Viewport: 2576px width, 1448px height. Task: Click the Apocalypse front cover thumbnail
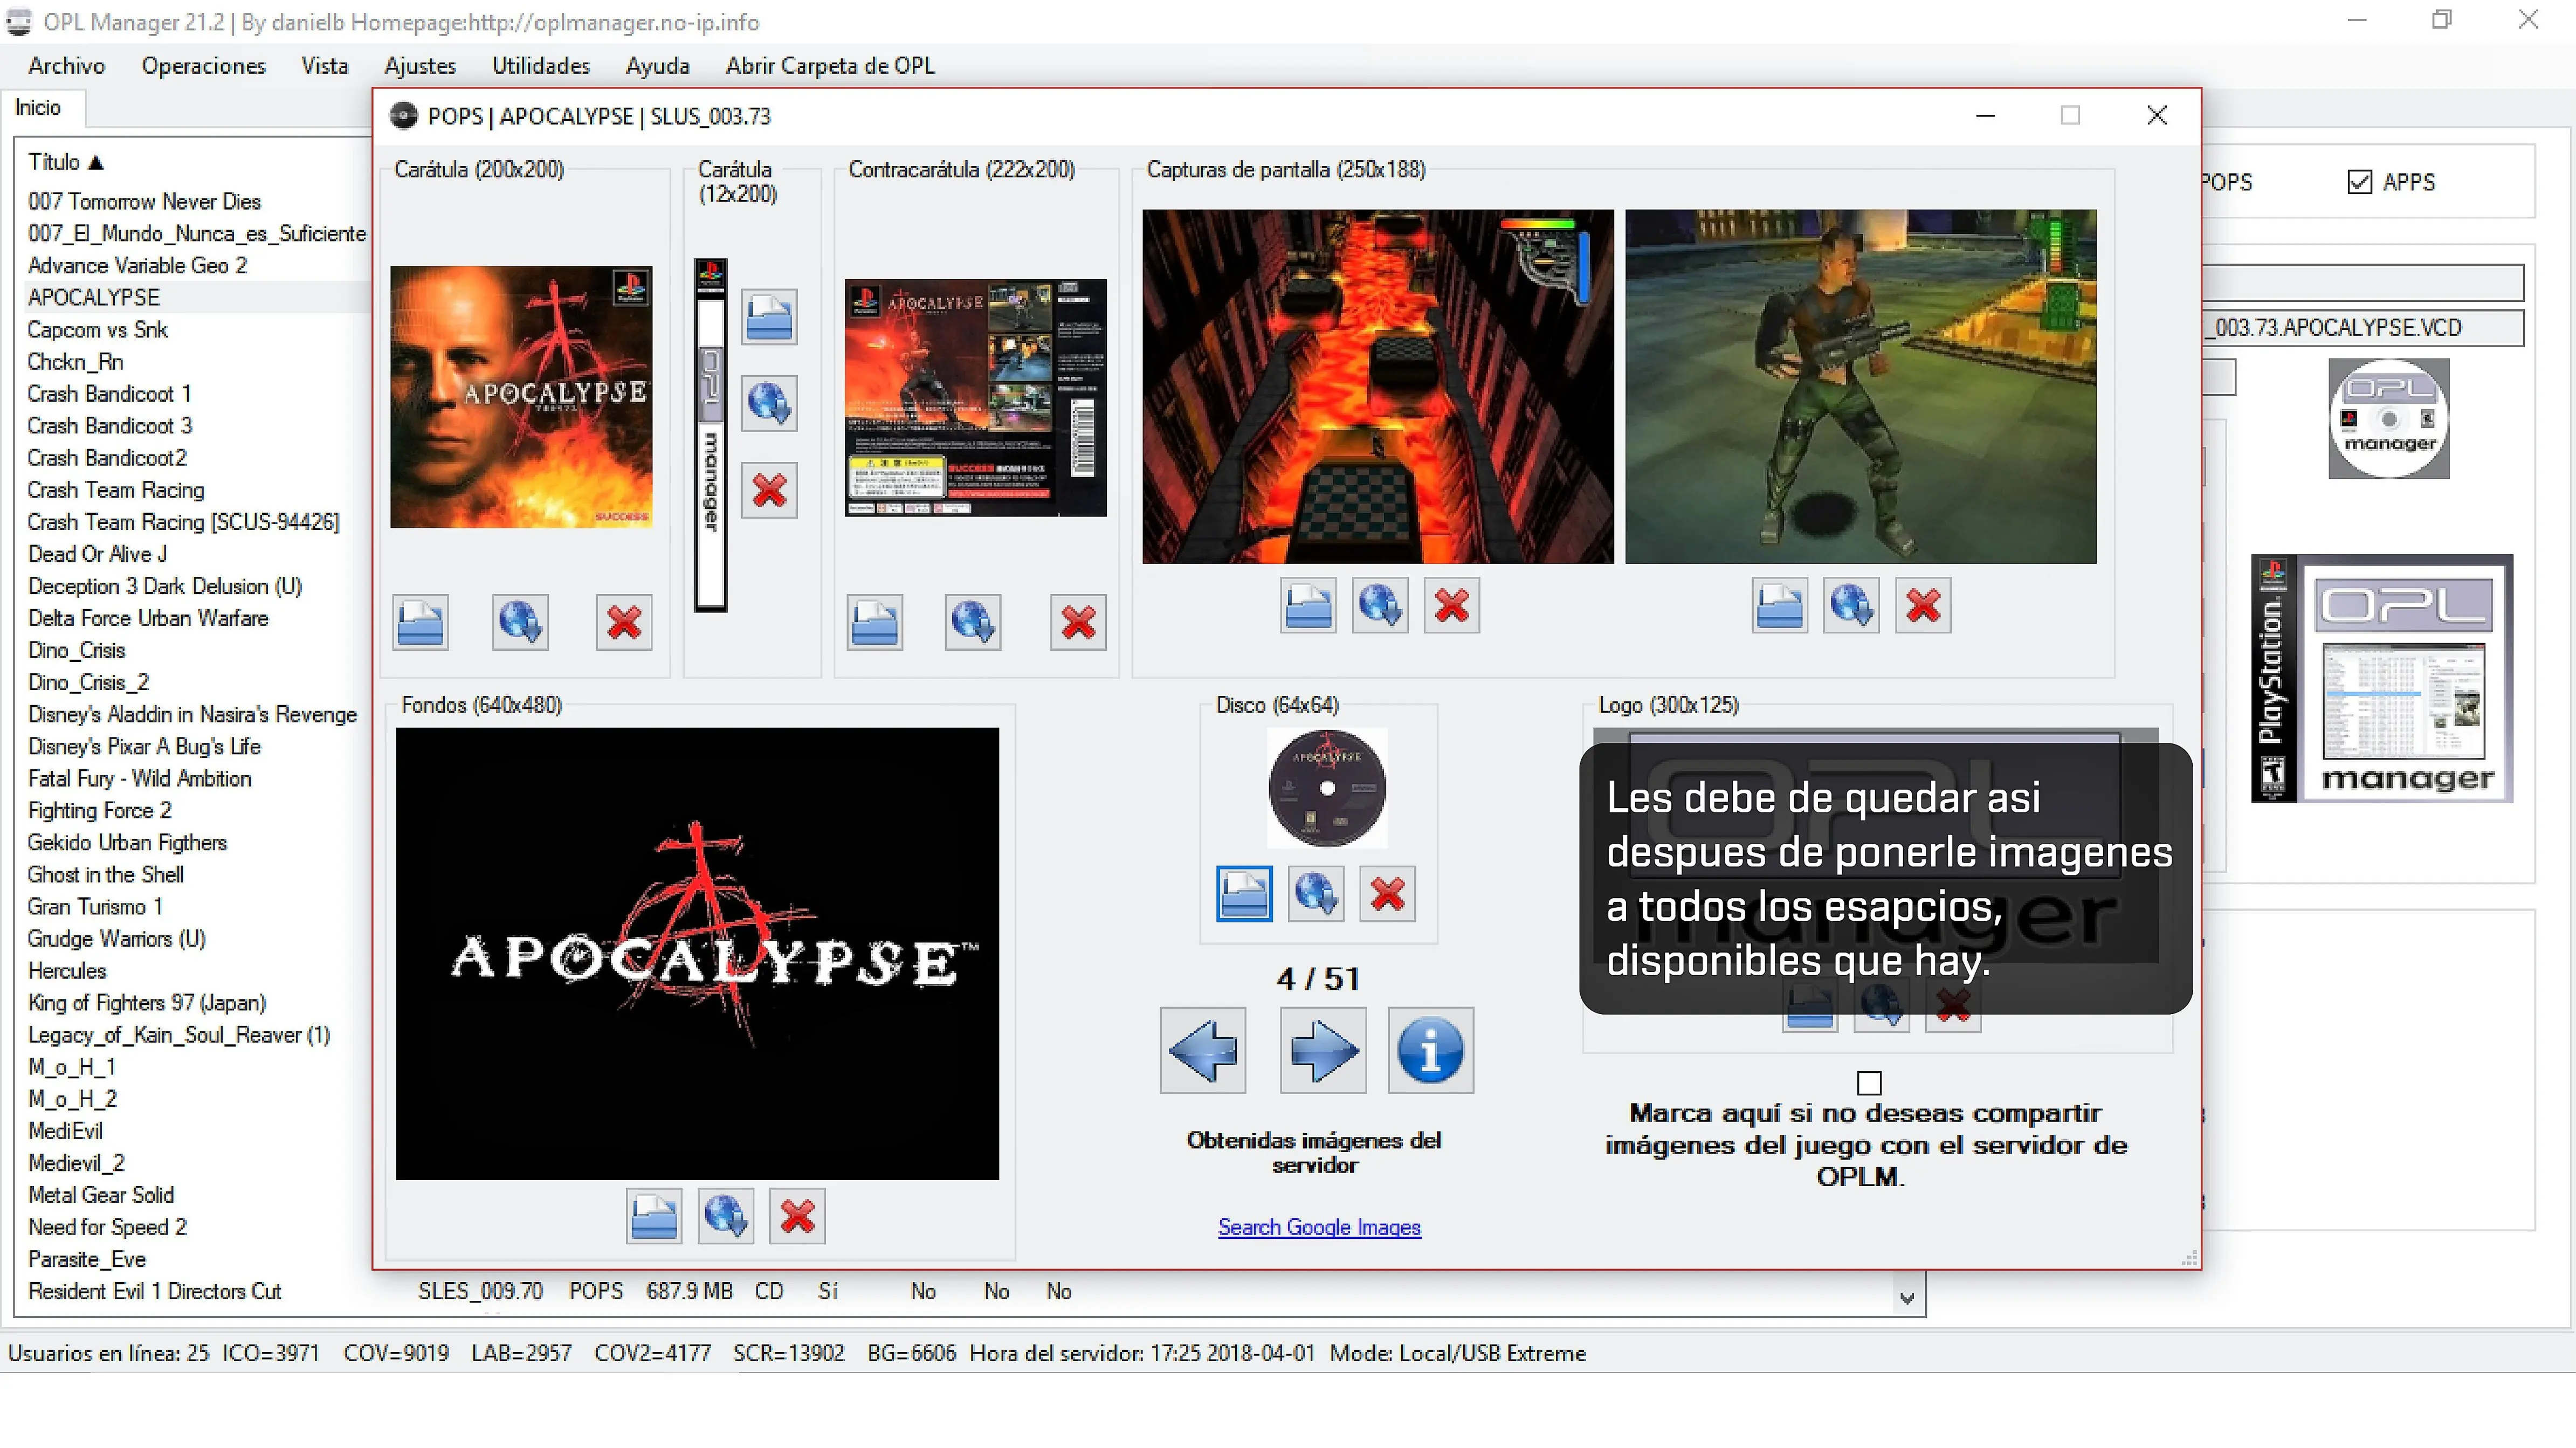[521, 396]
